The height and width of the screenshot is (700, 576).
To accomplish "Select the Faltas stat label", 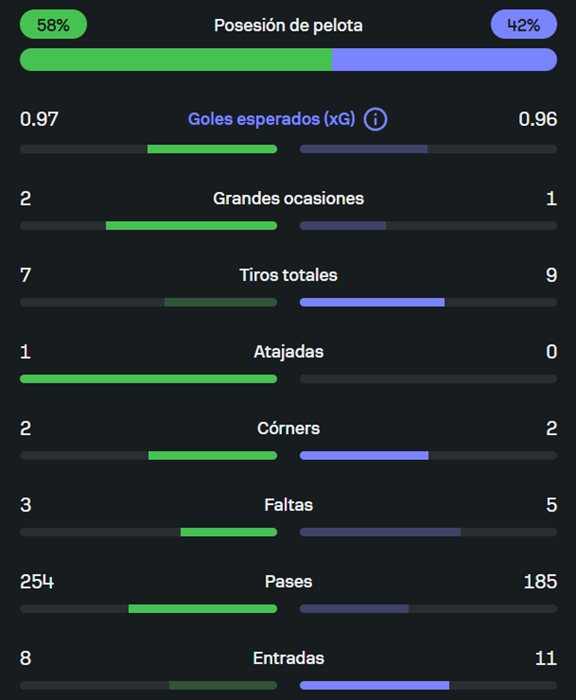I will click(x=288, y=505).
